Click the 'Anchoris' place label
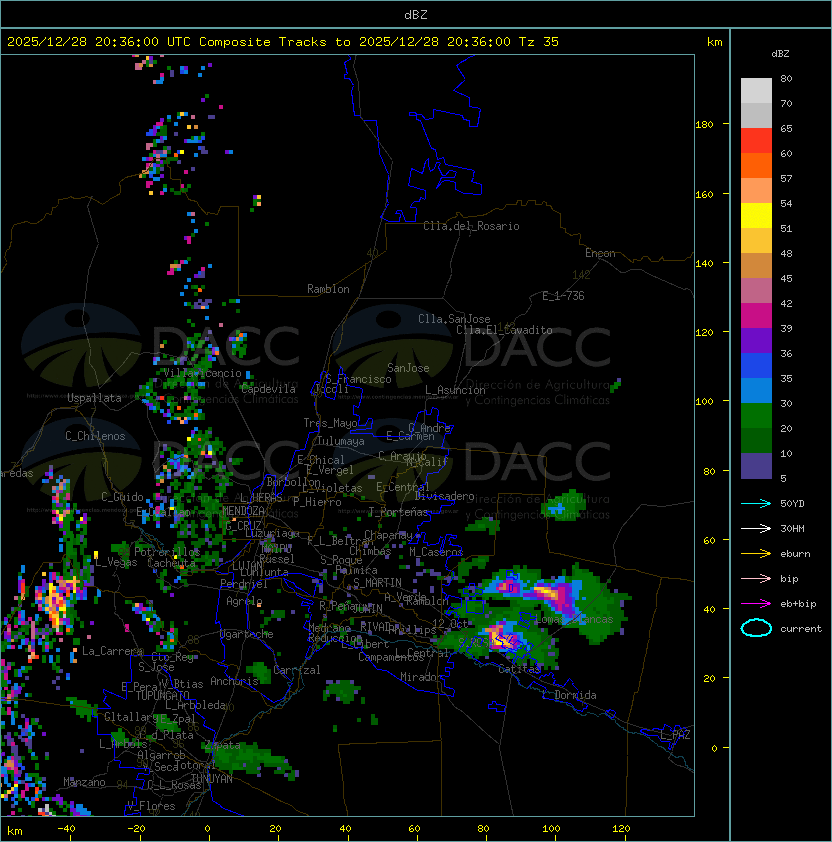 point(234,681)
